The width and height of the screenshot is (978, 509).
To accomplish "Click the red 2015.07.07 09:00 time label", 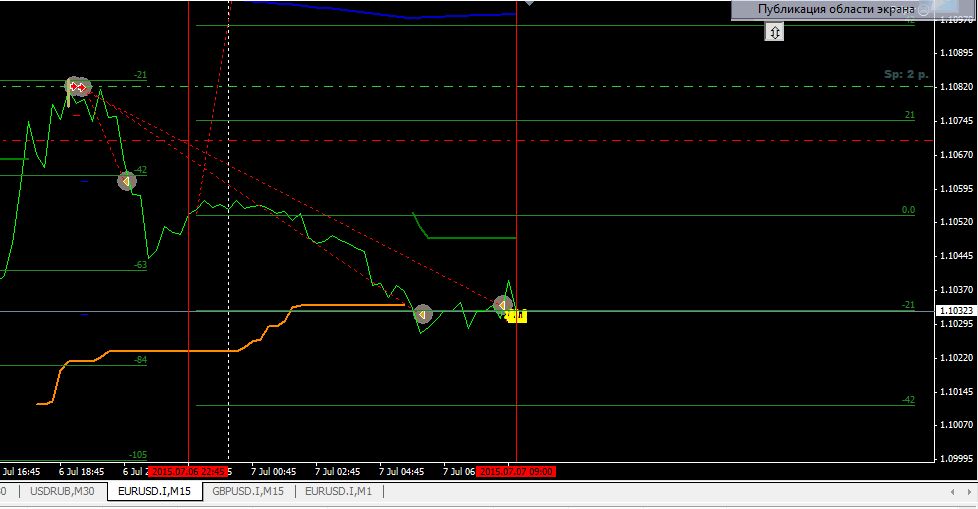I will pos(516,471).
